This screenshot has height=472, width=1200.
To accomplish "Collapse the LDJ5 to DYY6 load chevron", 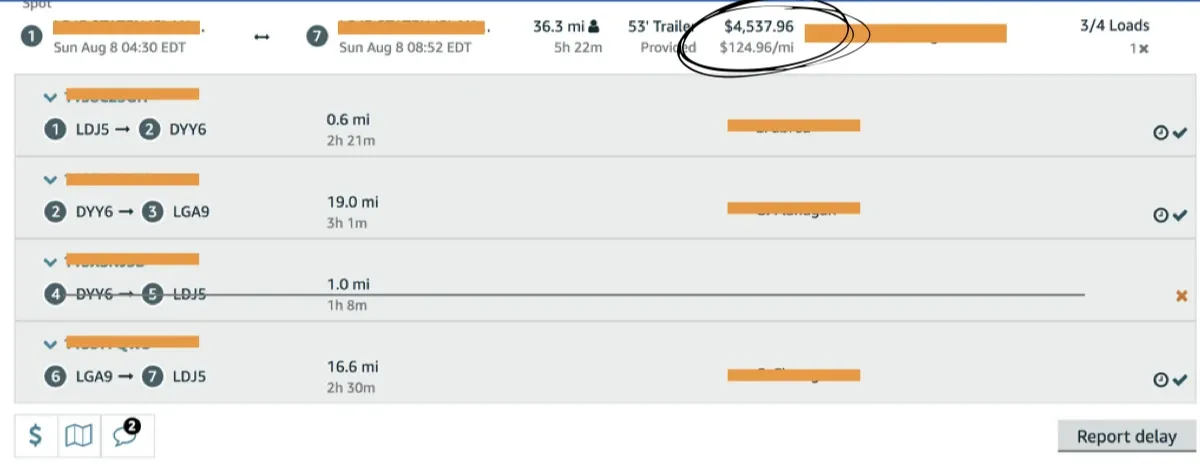I will 50,97.
